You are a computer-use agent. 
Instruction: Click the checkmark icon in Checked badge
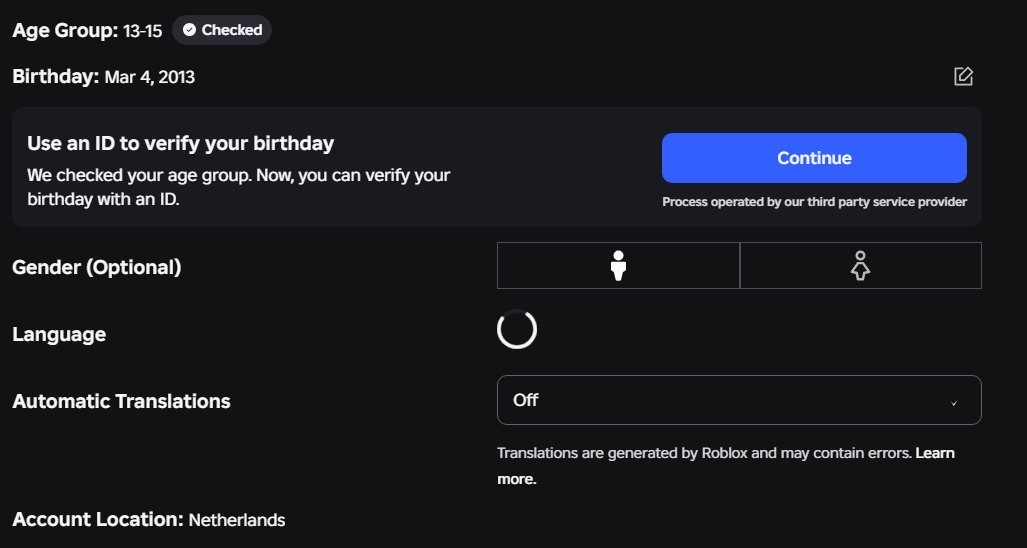point(189,30)
